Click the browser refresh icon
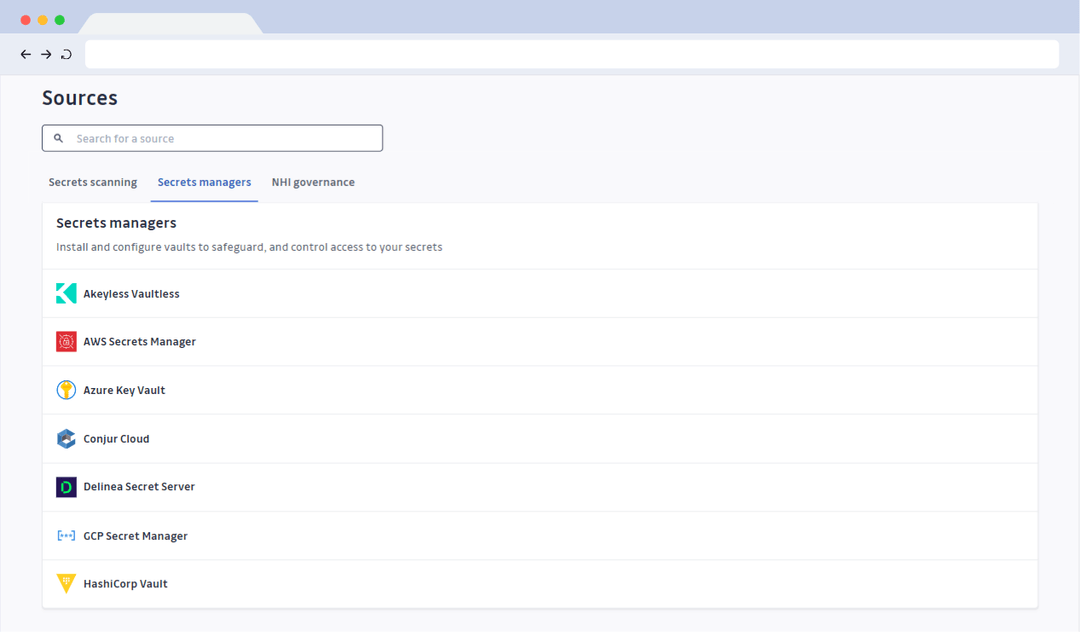This screenshot has width=1080, height=632. tap(66, 54)
